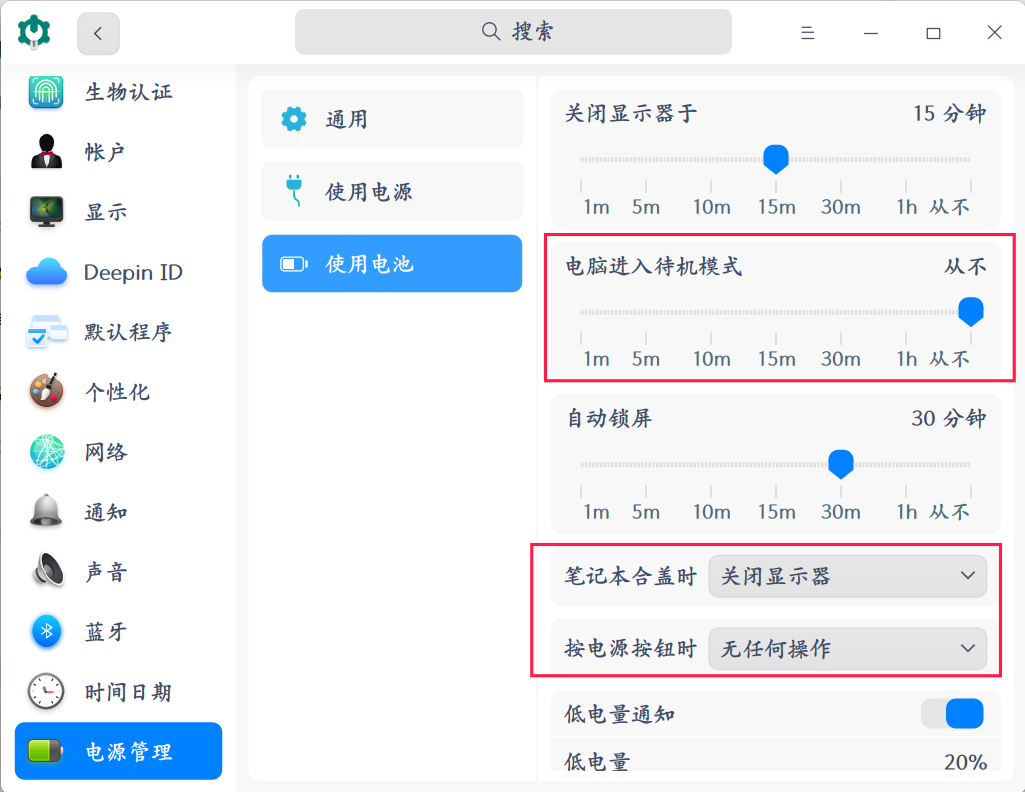Click 30m tick under 关闭显示器于
The width and height of the screenshot is (1025, 792).
[841, 207]
